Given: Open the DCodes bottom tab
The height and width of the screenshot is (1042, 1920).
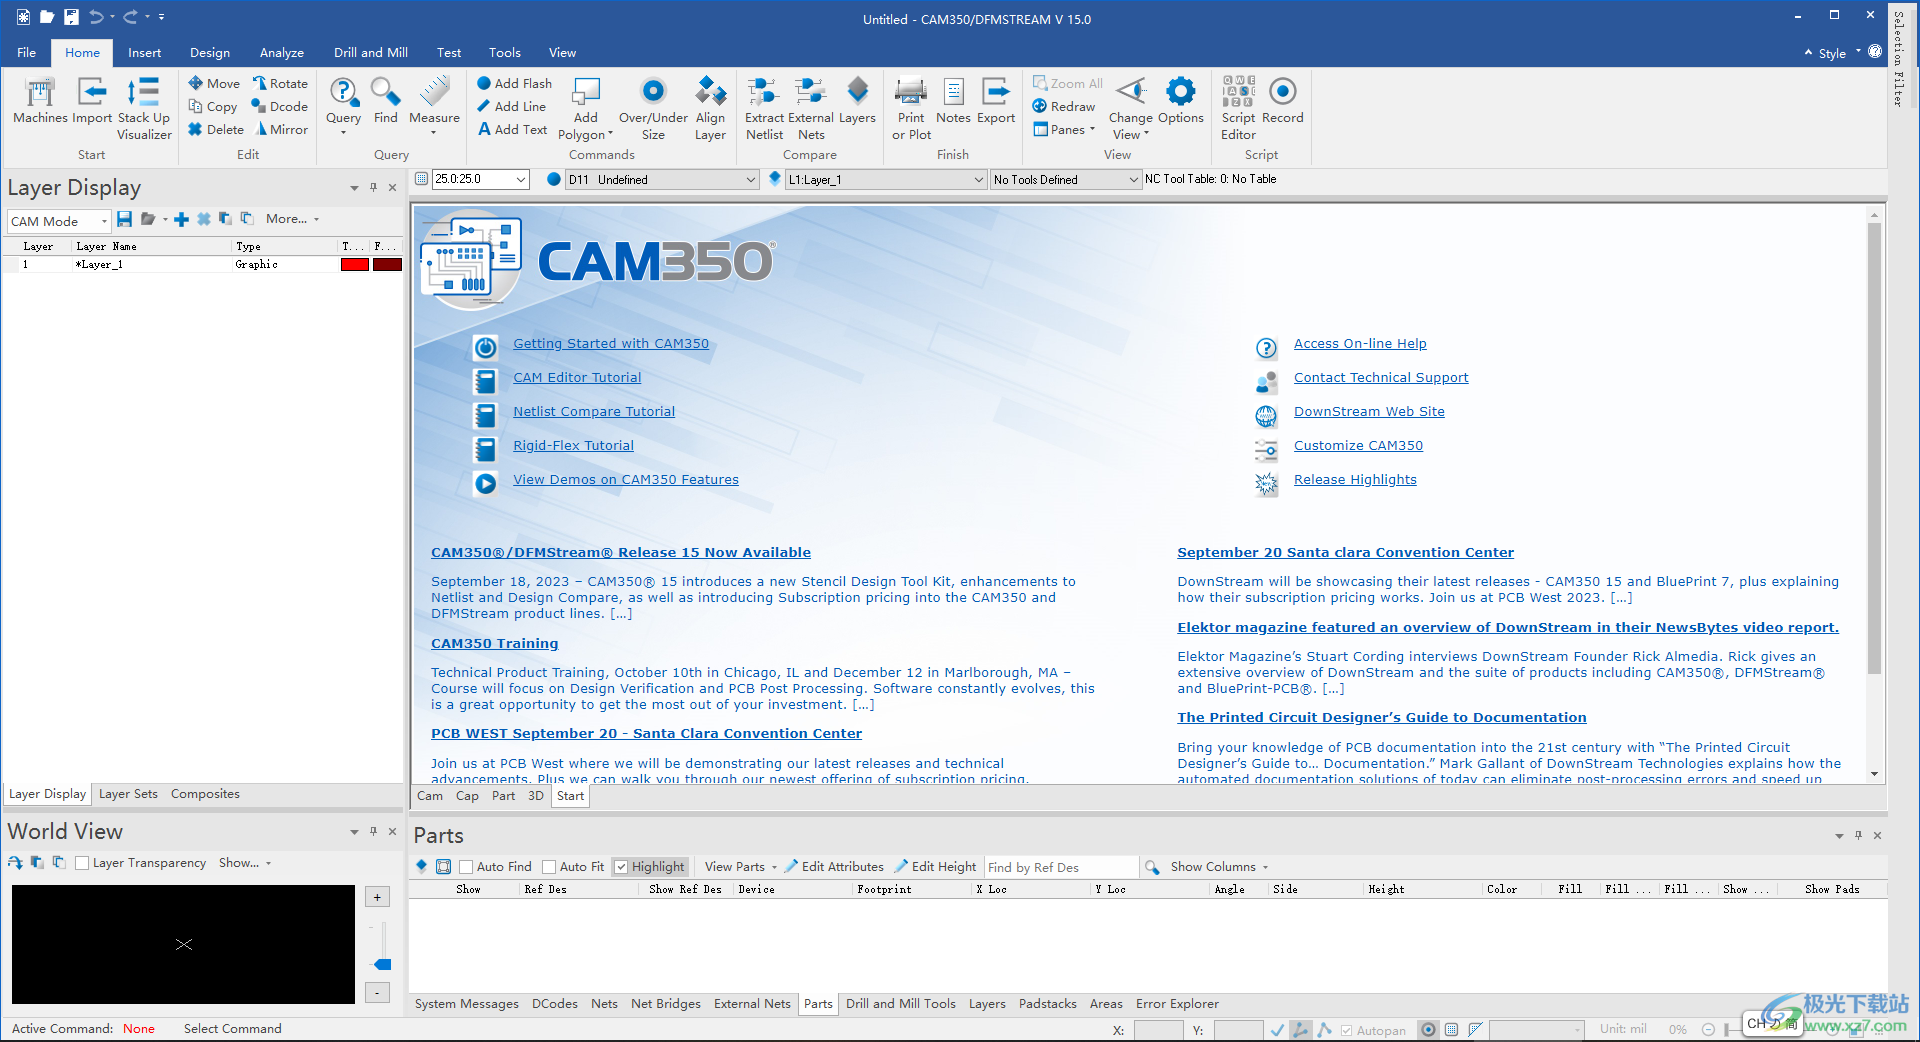Looking at the screenshot, I should tap(554, 1004).
